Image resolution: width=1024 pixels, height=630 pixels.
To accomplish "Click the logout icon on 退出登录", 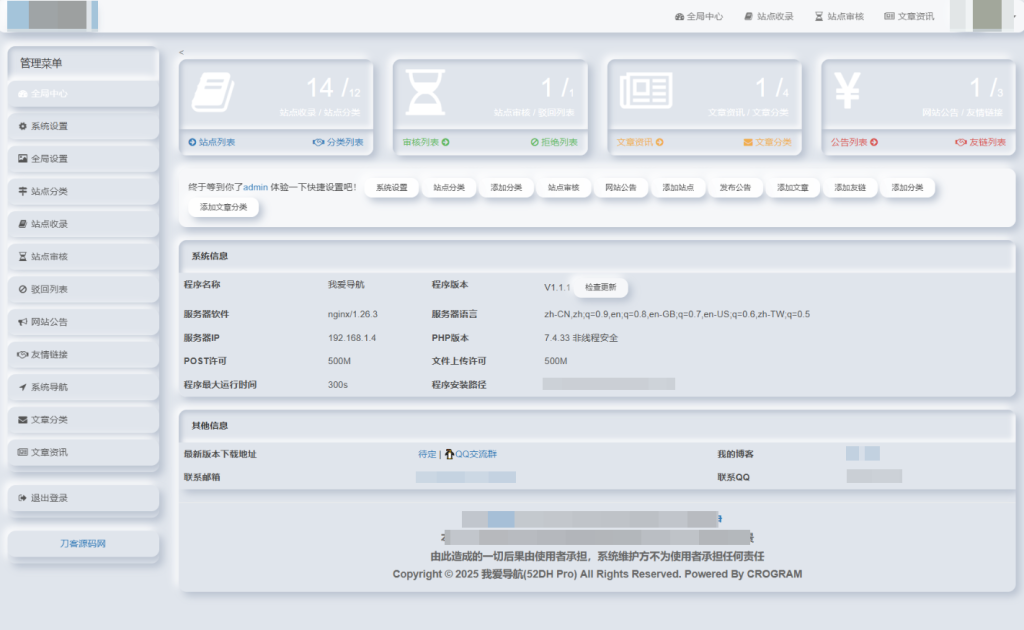I will point(23,499).
